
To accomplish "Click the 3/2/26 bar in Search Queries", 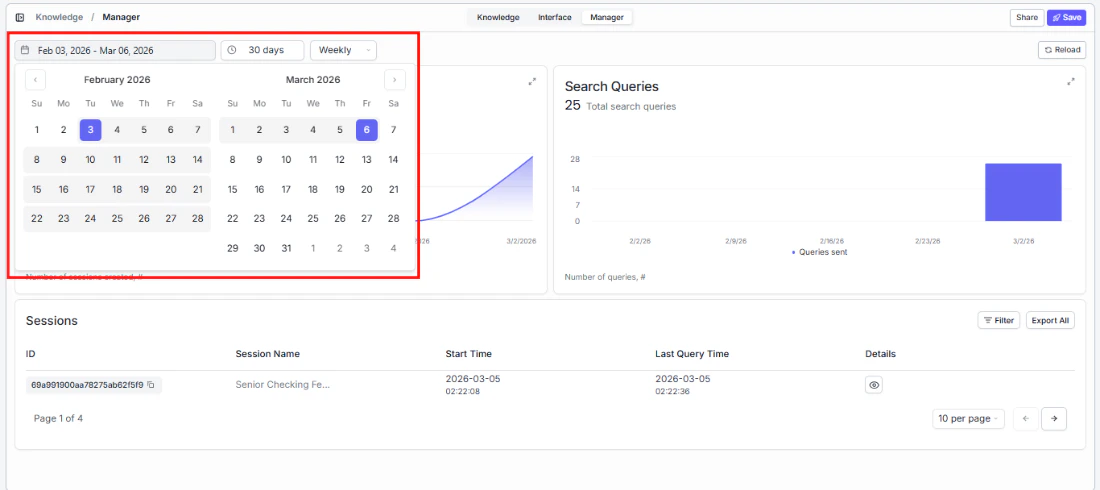I will coord(1023,192).
